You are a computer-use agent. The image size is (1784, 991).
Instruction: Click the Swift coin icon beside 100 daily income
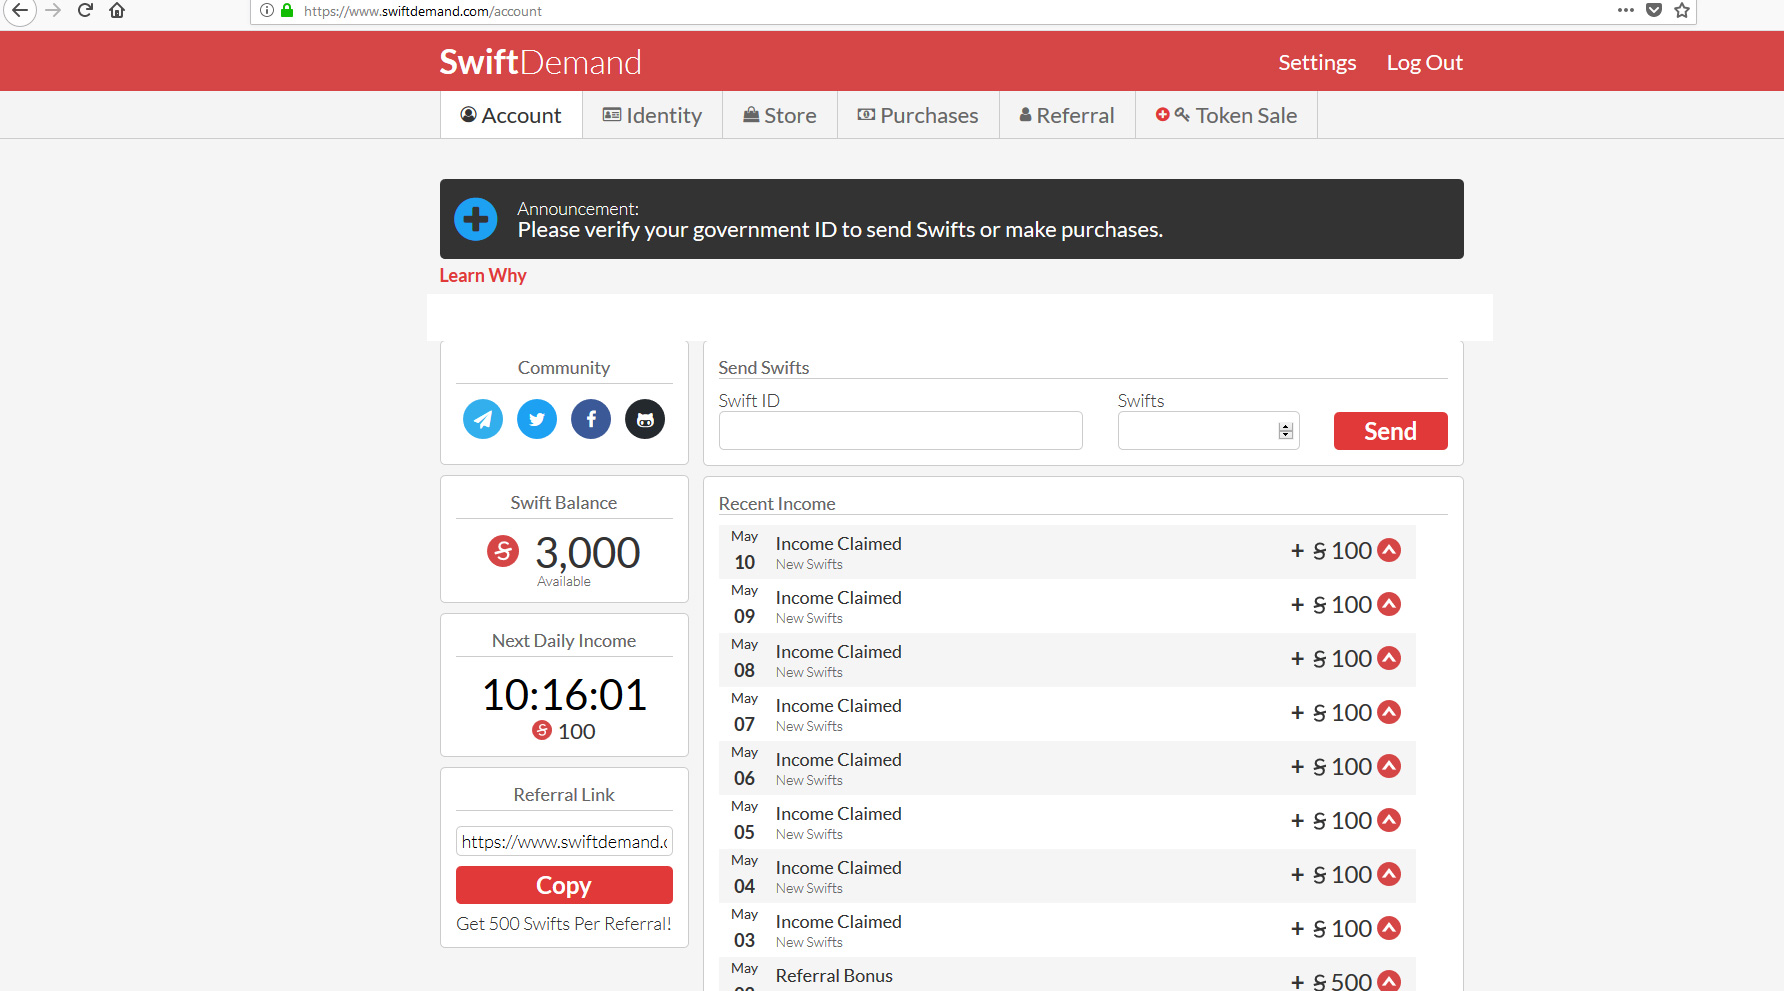tap(542, 730)
